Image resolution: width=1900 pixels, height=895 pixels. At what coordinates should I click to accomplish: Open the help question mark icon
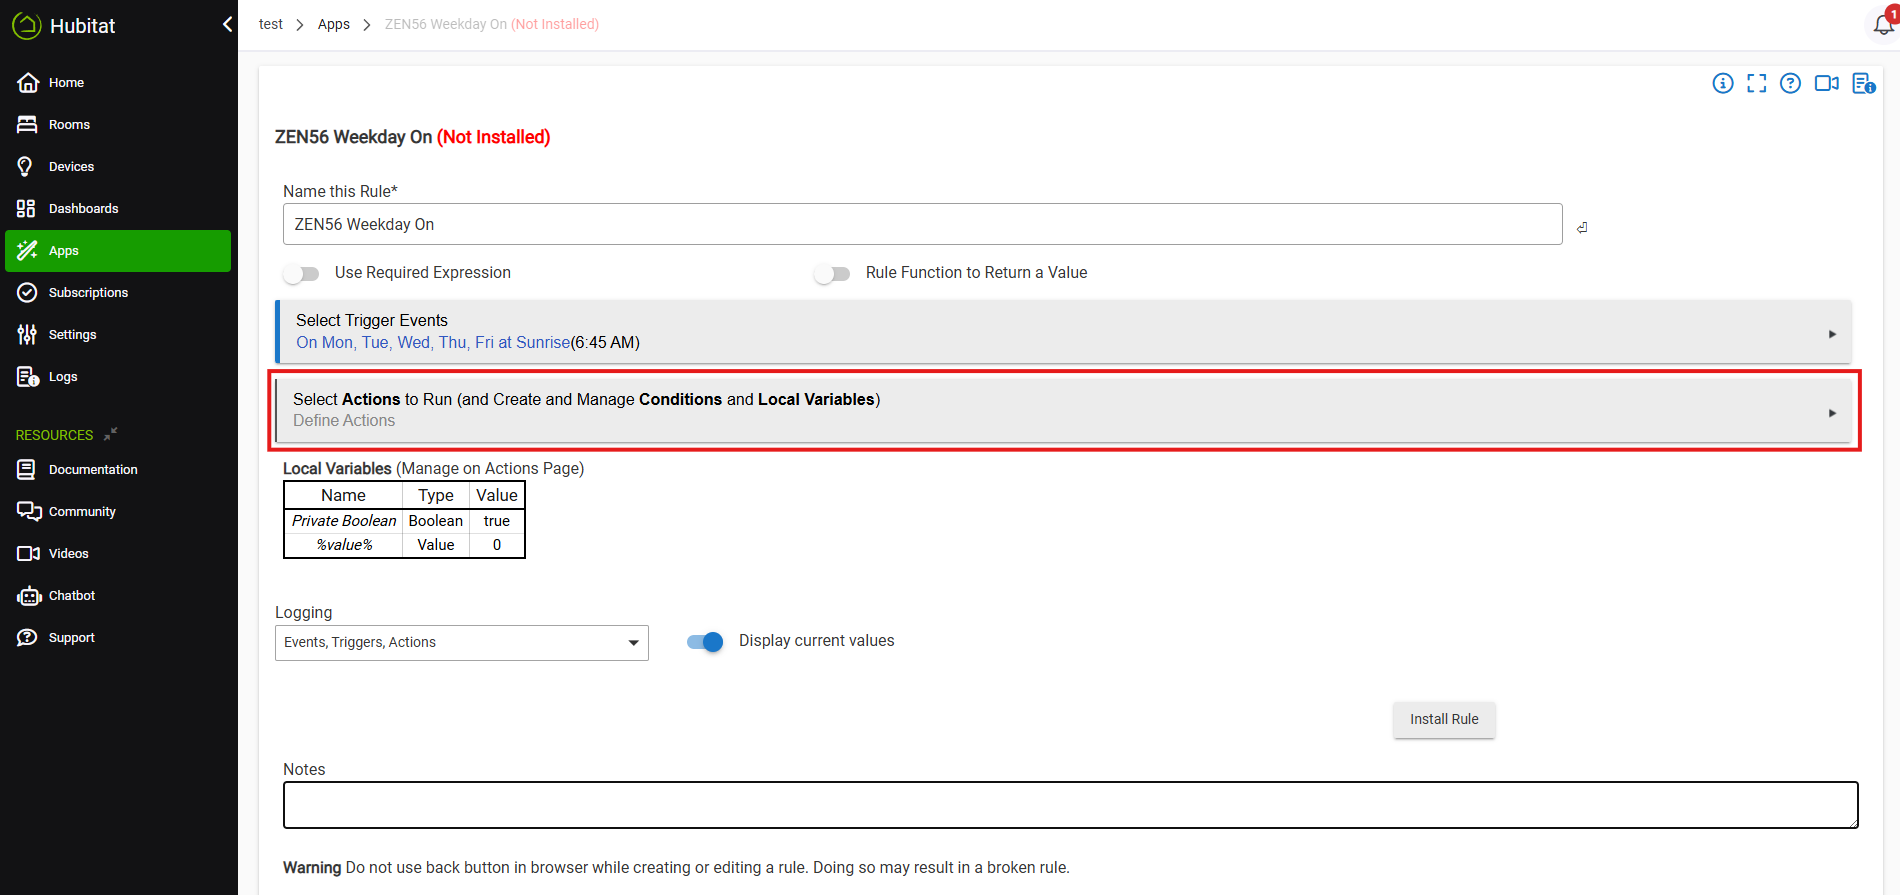click(x=1790, y=84)
